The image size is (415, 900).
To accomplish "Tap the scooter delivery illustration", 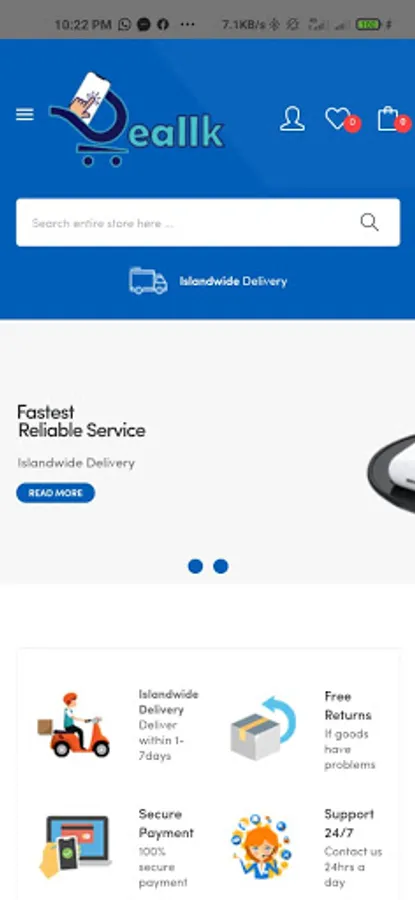I will [73, 725].
